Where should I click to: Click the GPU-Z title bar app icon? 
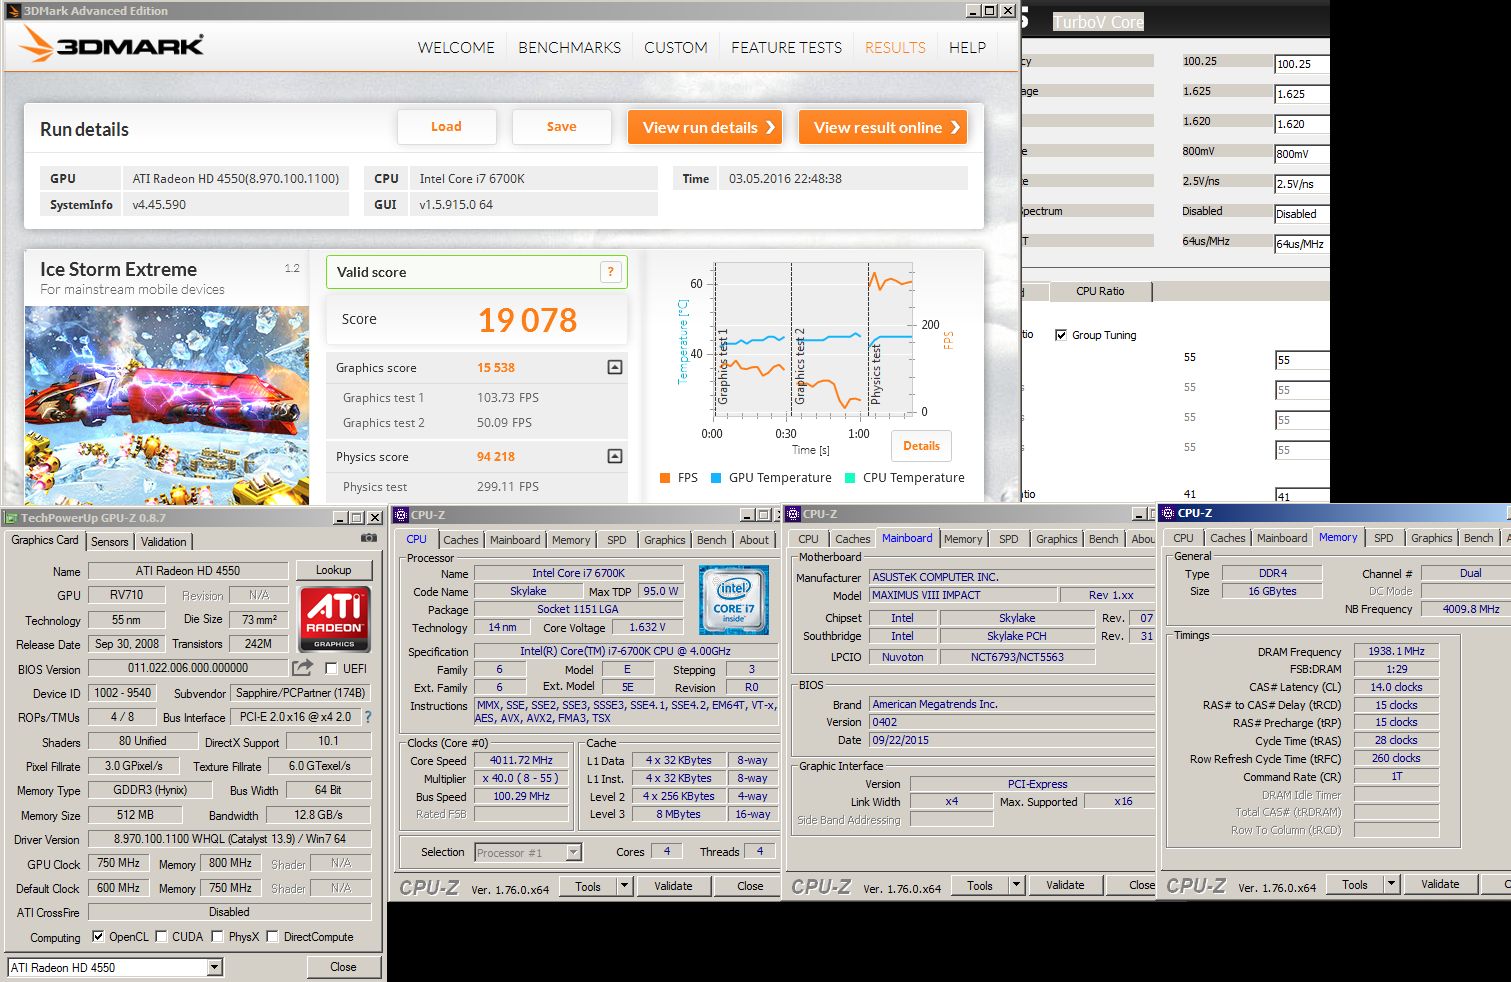pos(11,517)
